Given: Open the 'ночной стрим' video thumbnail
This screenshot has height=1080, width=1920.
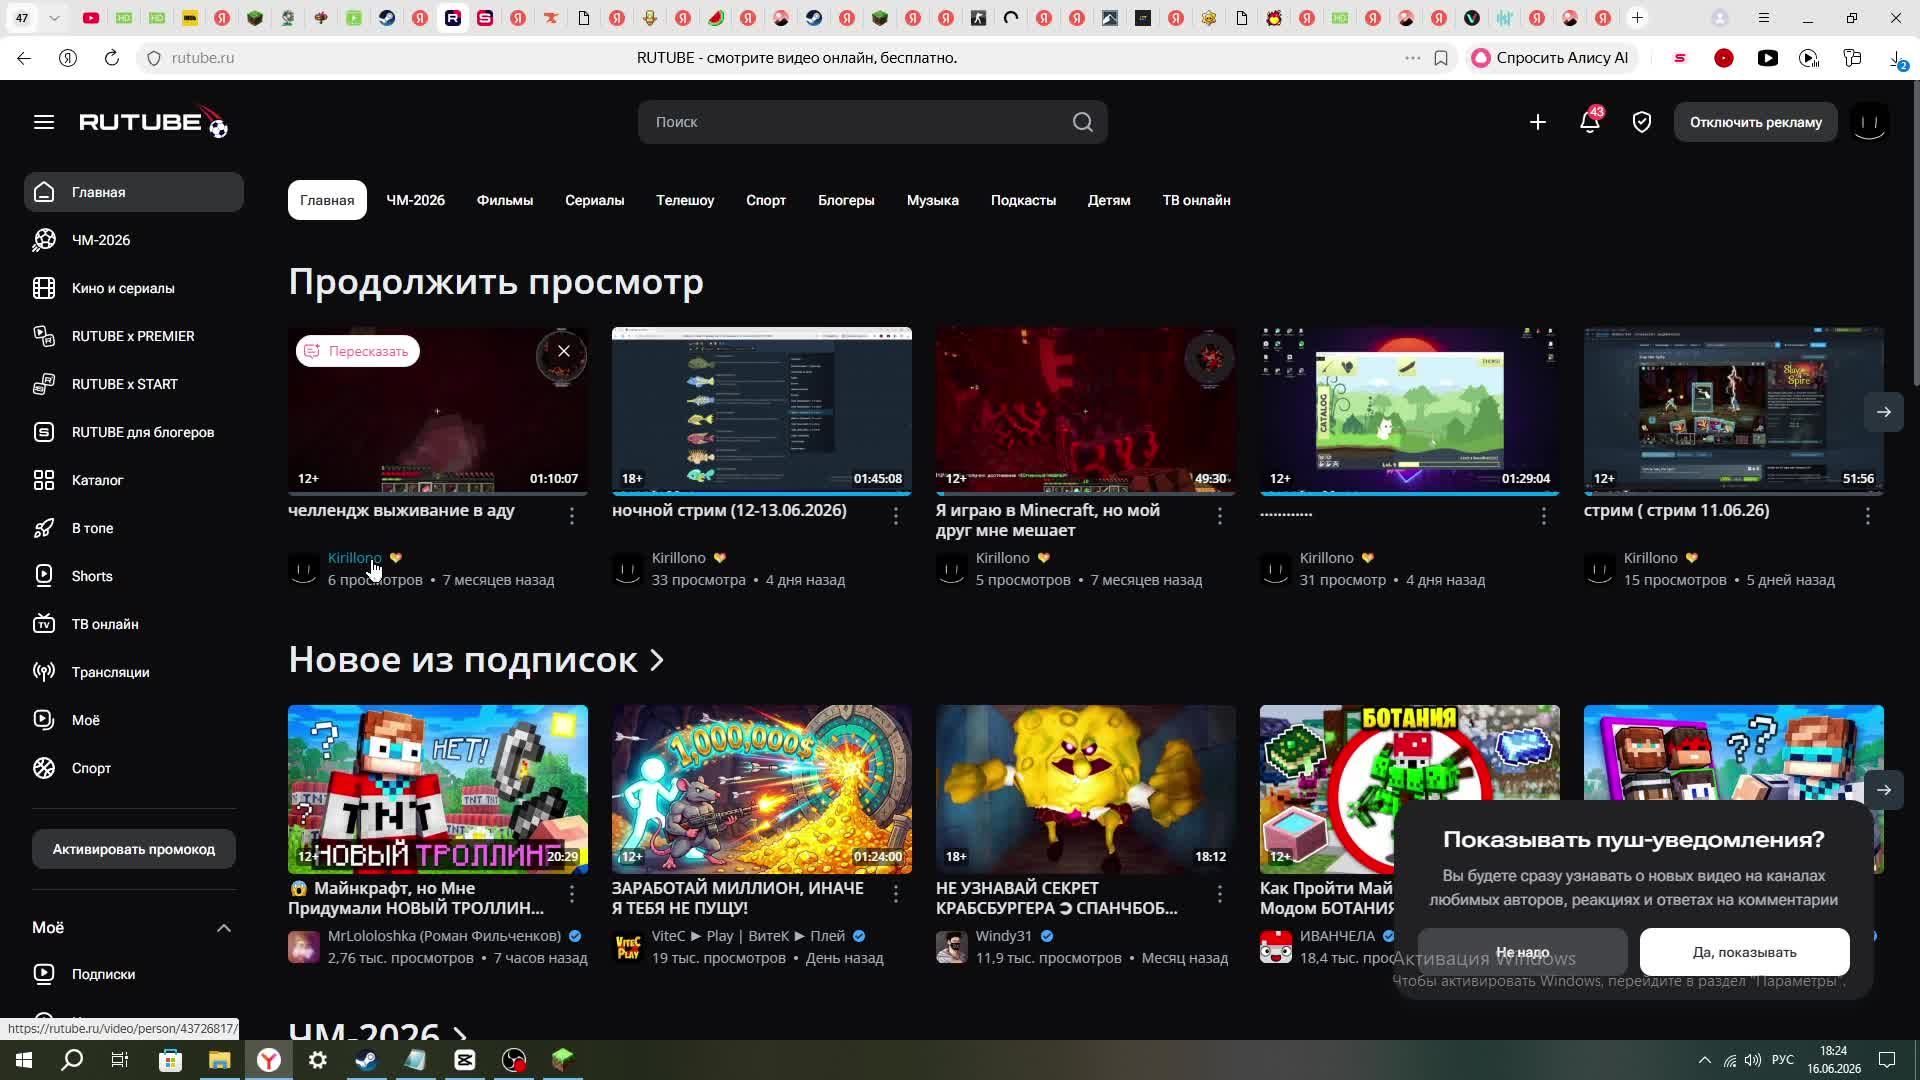Looking at the screenshot, I should tap(762, 411).
